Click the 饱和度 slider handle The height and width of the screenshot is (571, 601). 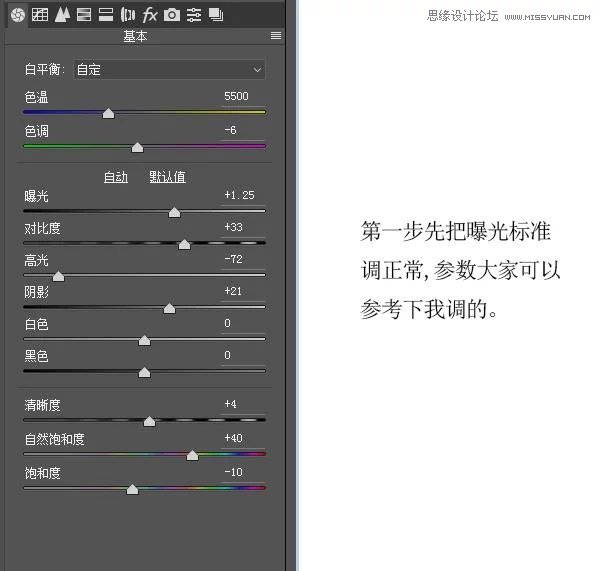click(132, 489)
